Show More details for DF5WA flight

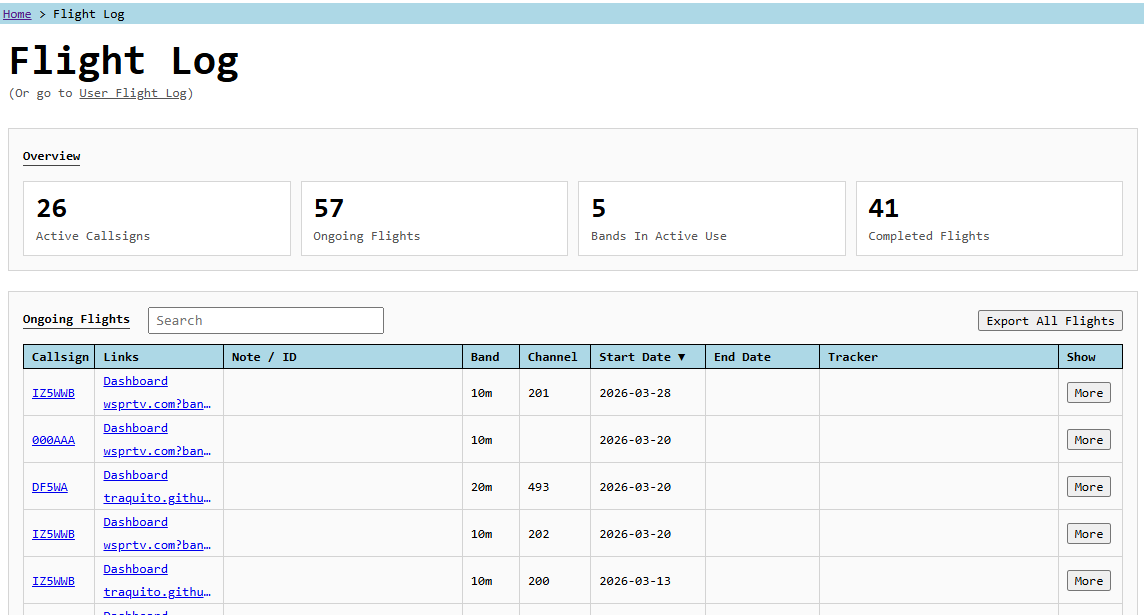tap(1088, 487)
